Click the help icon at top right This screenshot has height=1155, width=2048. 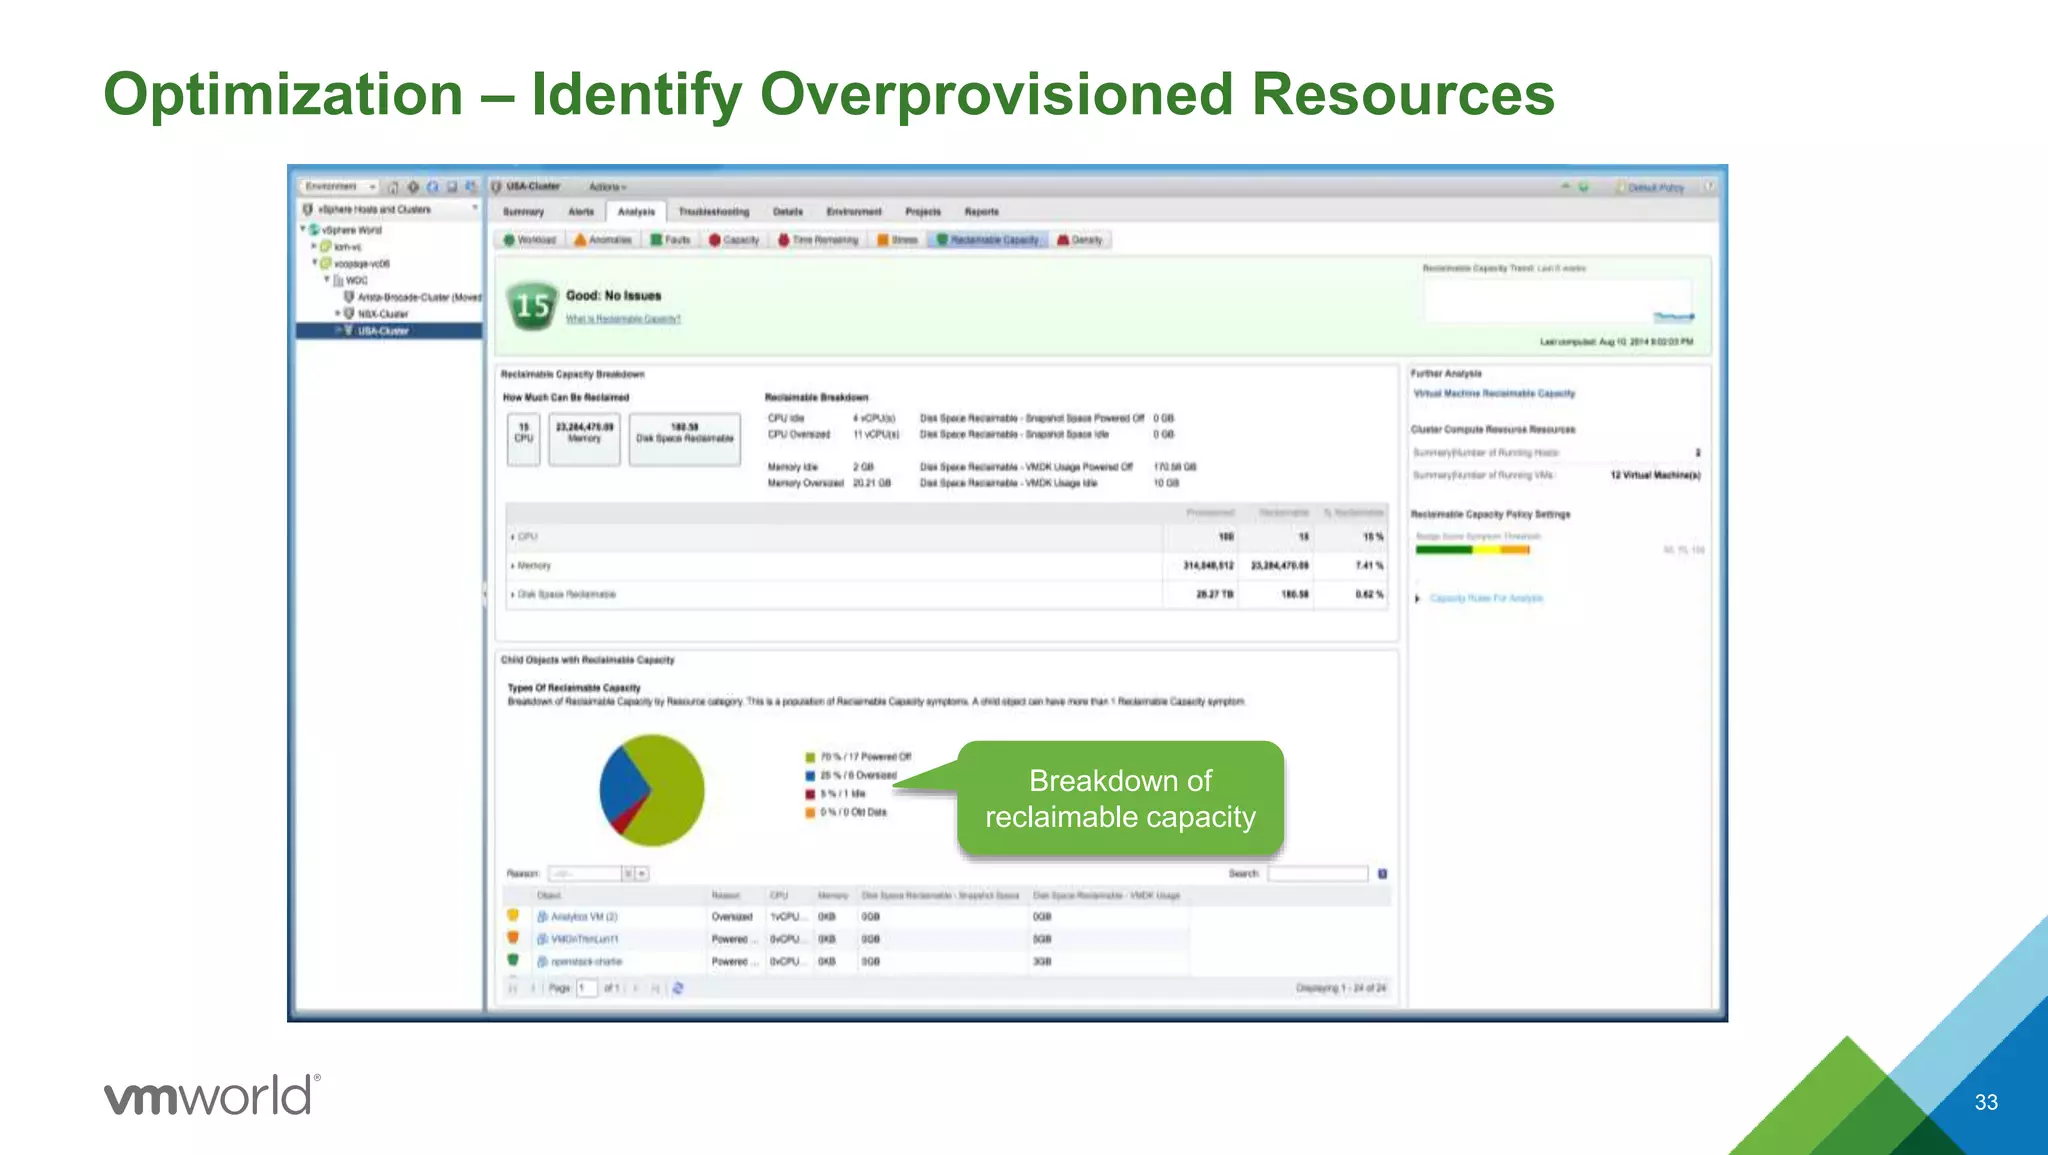tap(1709, 186)
